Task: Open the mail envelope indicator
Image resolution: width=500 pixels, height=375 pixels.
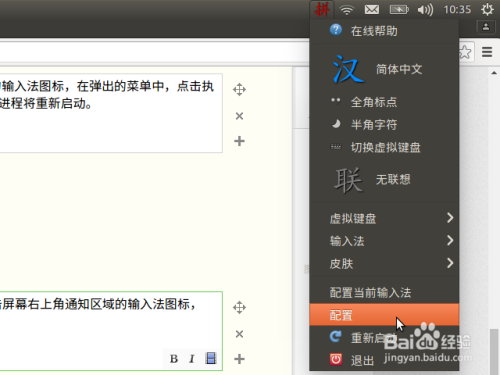Action: [372, 9]
